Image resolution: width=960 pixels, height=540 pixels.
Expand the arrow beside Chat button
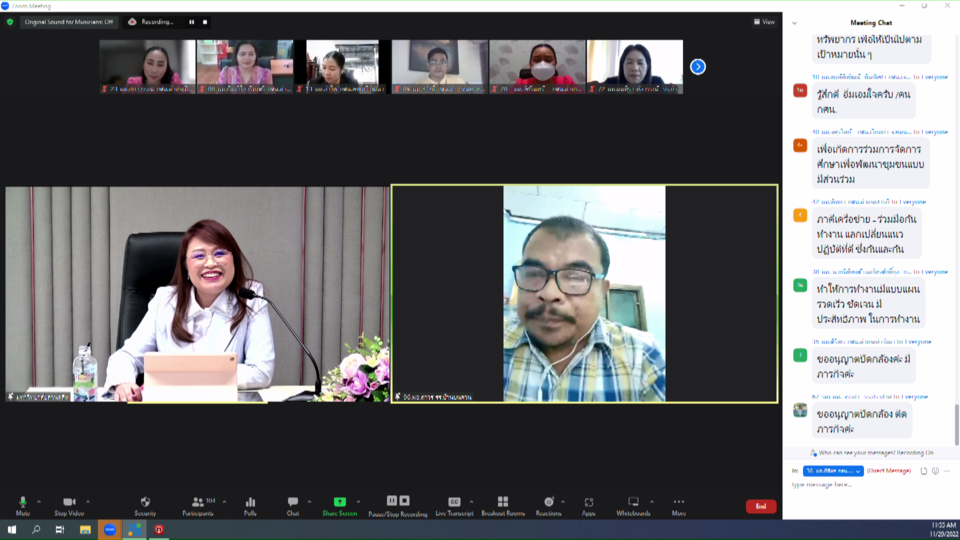[309, 502]
